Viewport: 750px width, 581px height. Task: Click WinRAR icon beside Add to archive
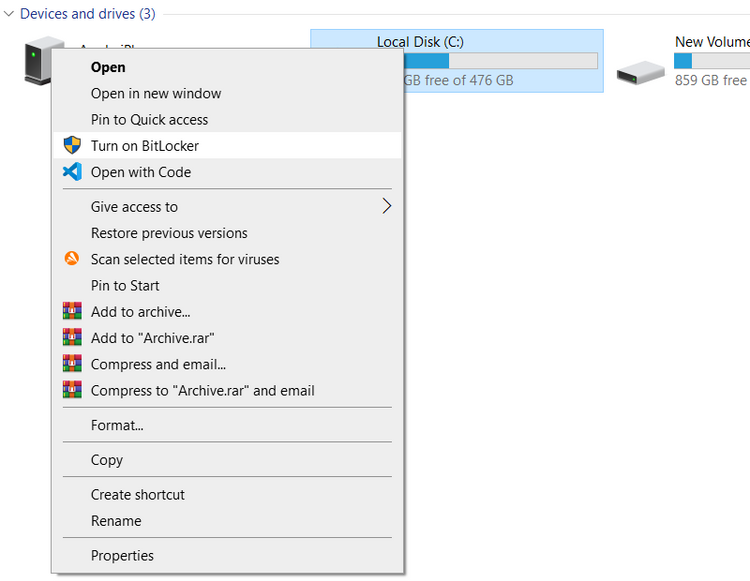[x=72, y=312]
